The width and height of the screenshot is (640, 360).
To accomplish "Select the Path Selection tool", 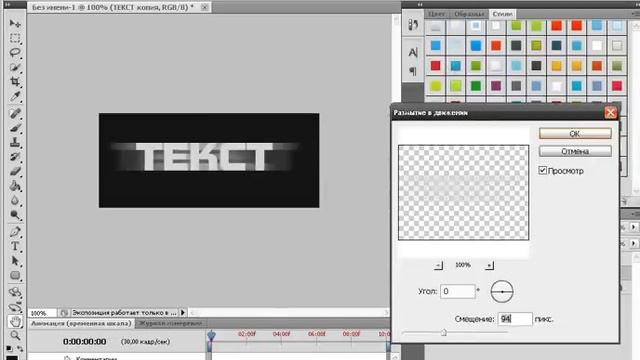I will 15,260.
